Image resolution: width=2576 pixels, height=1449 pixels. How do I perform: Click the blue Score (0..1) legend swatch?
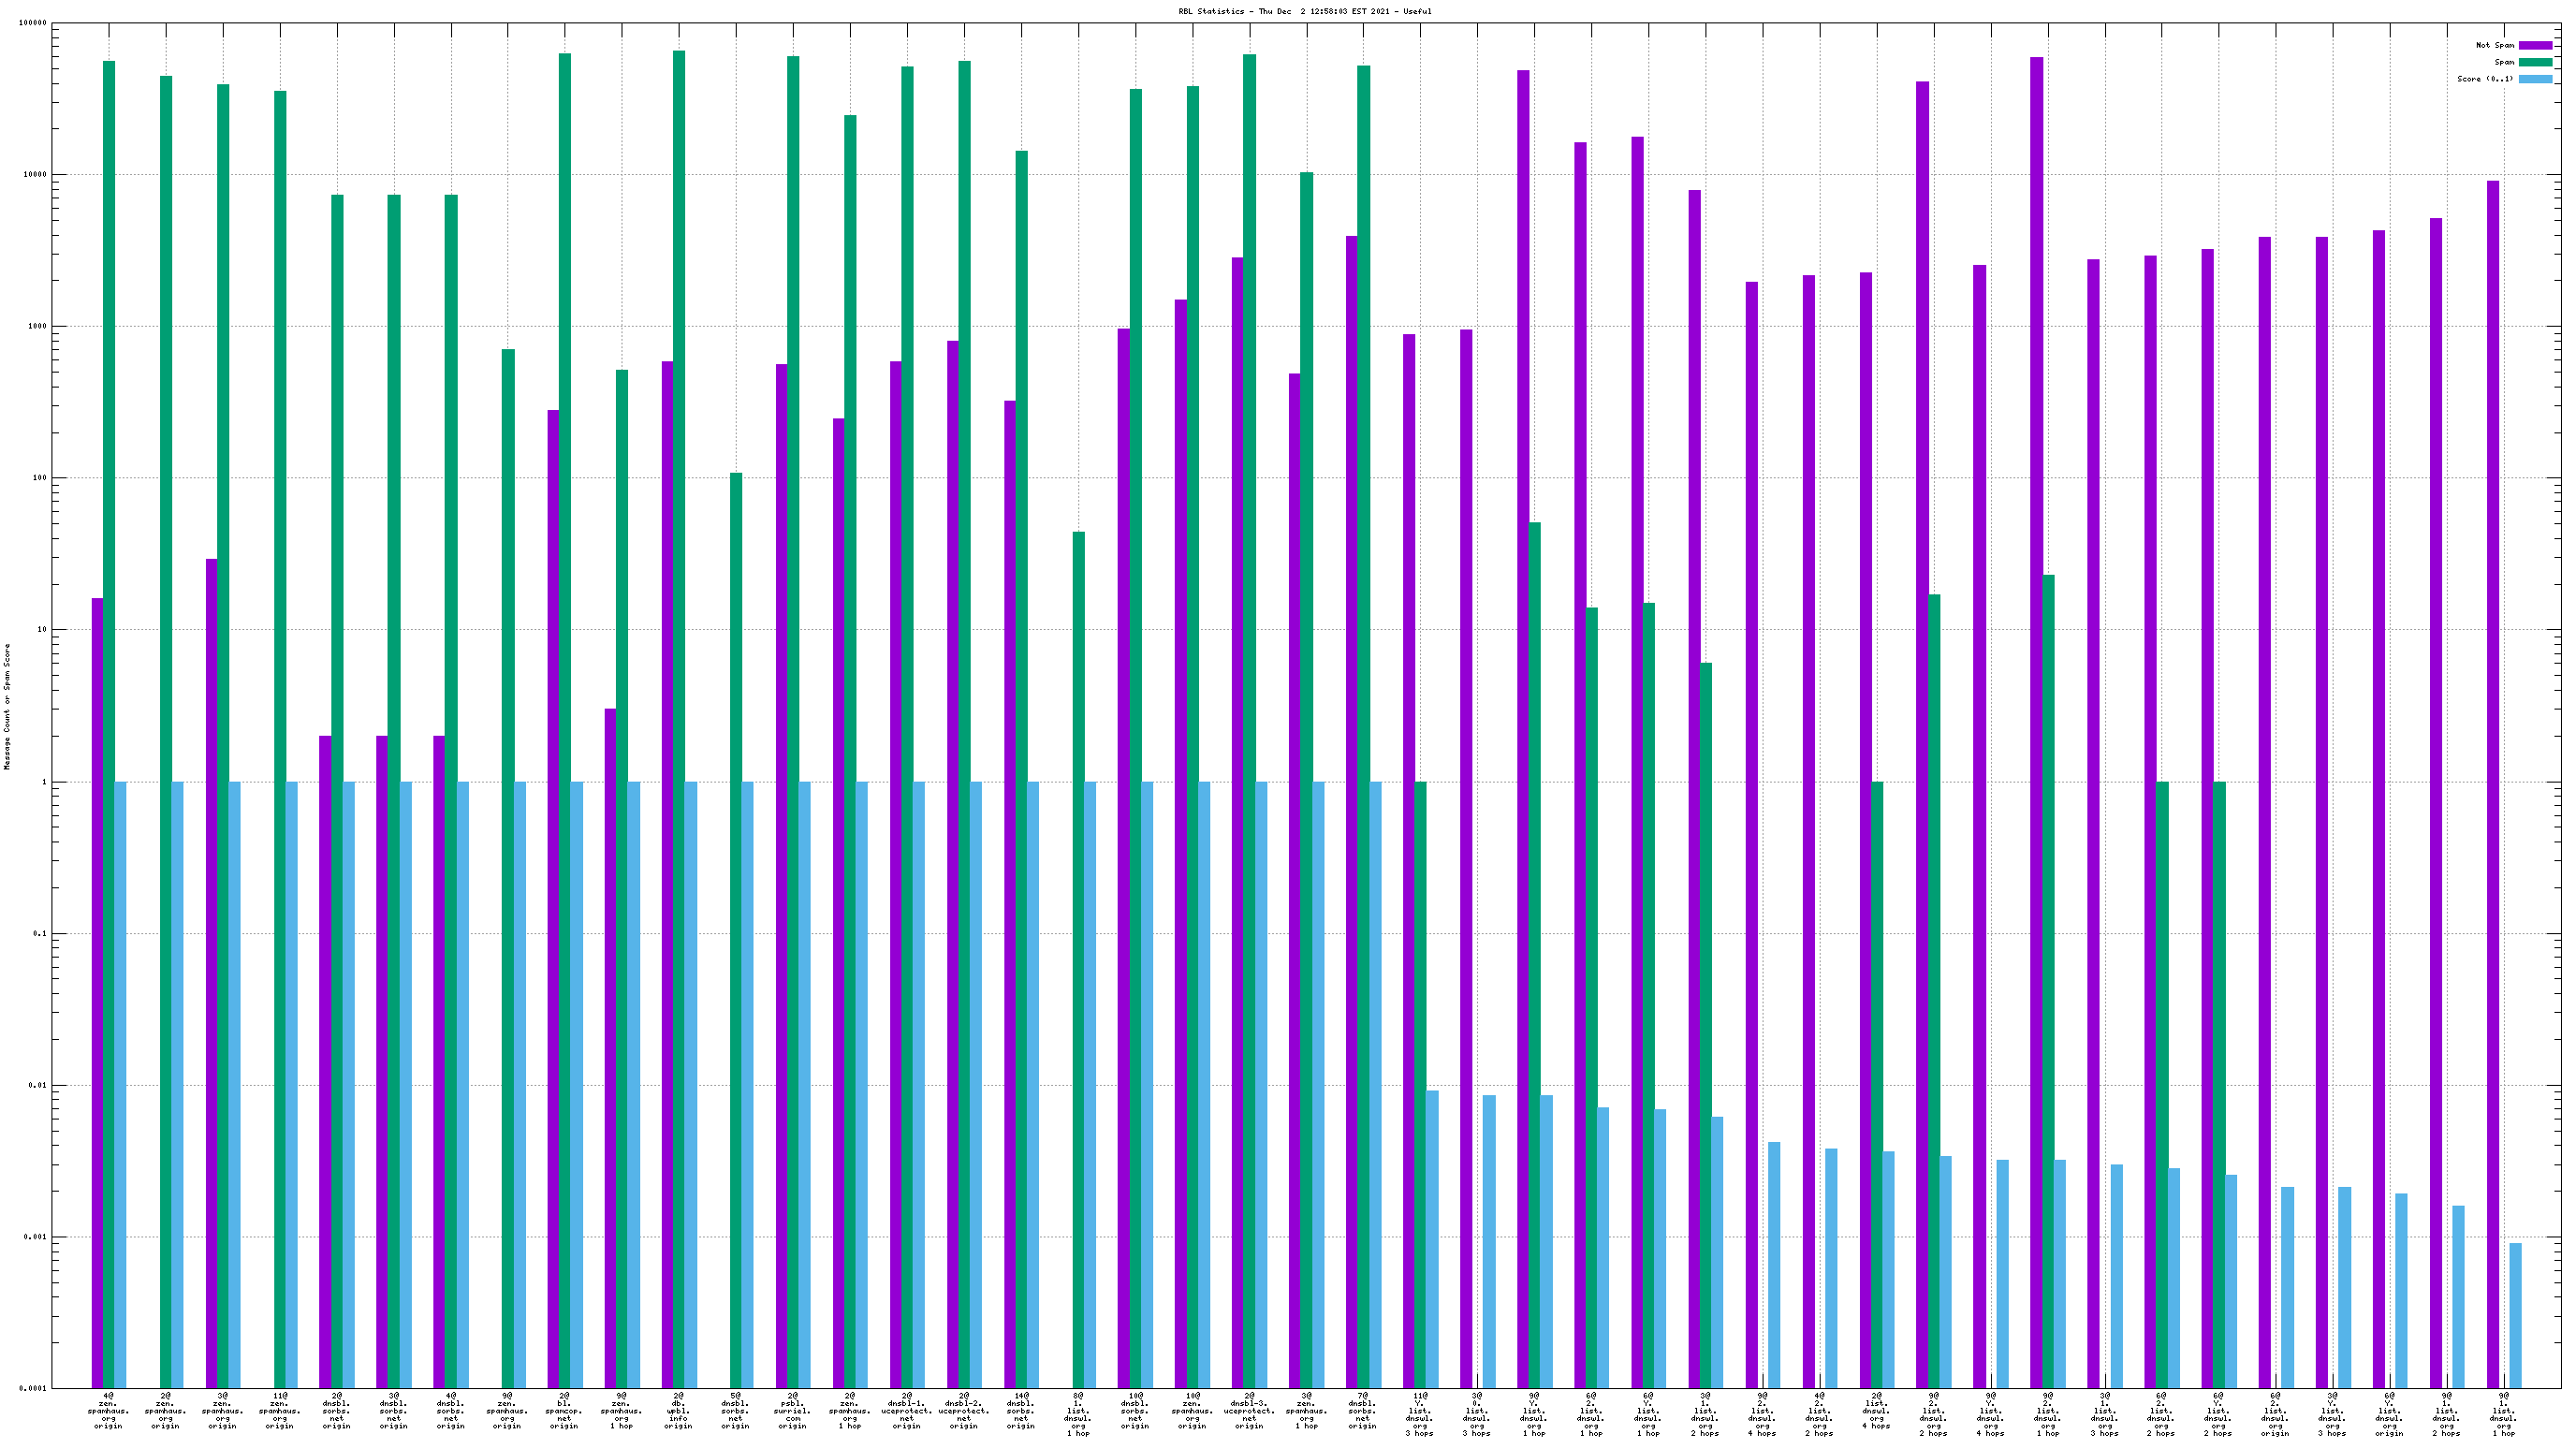tap(2535, 79)
